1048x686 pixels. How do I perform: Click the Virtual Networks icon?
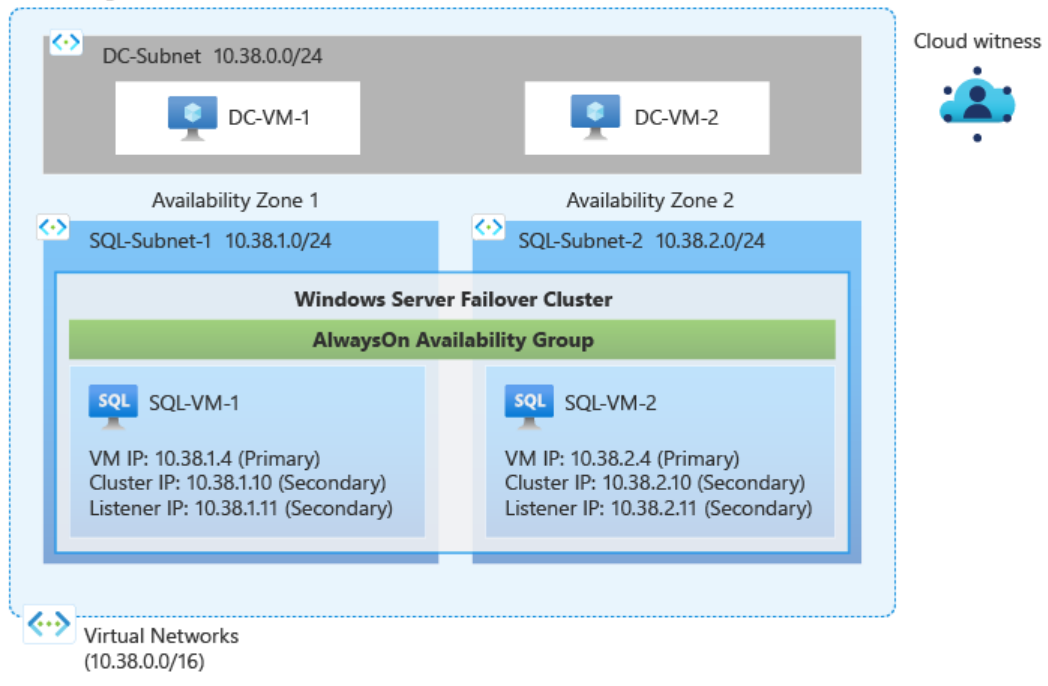(49, 624)
